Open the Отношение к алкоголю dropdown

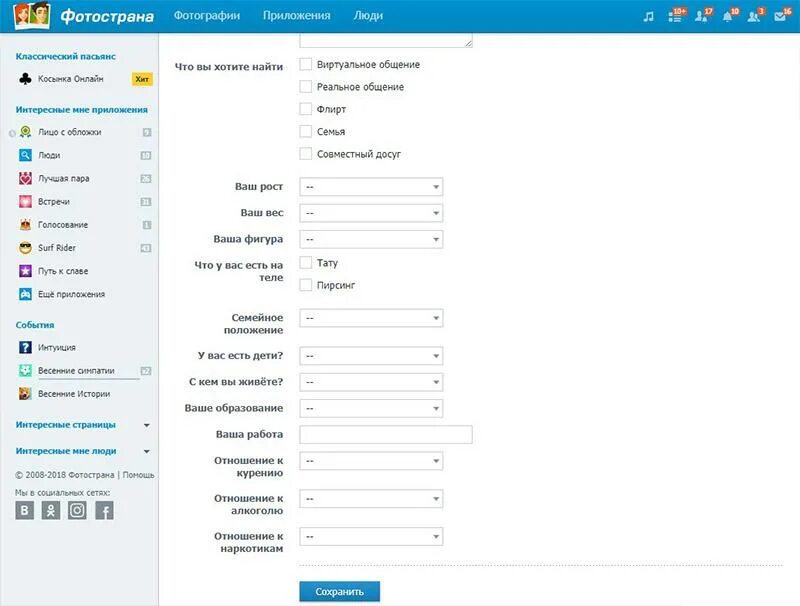click(371, 498)
